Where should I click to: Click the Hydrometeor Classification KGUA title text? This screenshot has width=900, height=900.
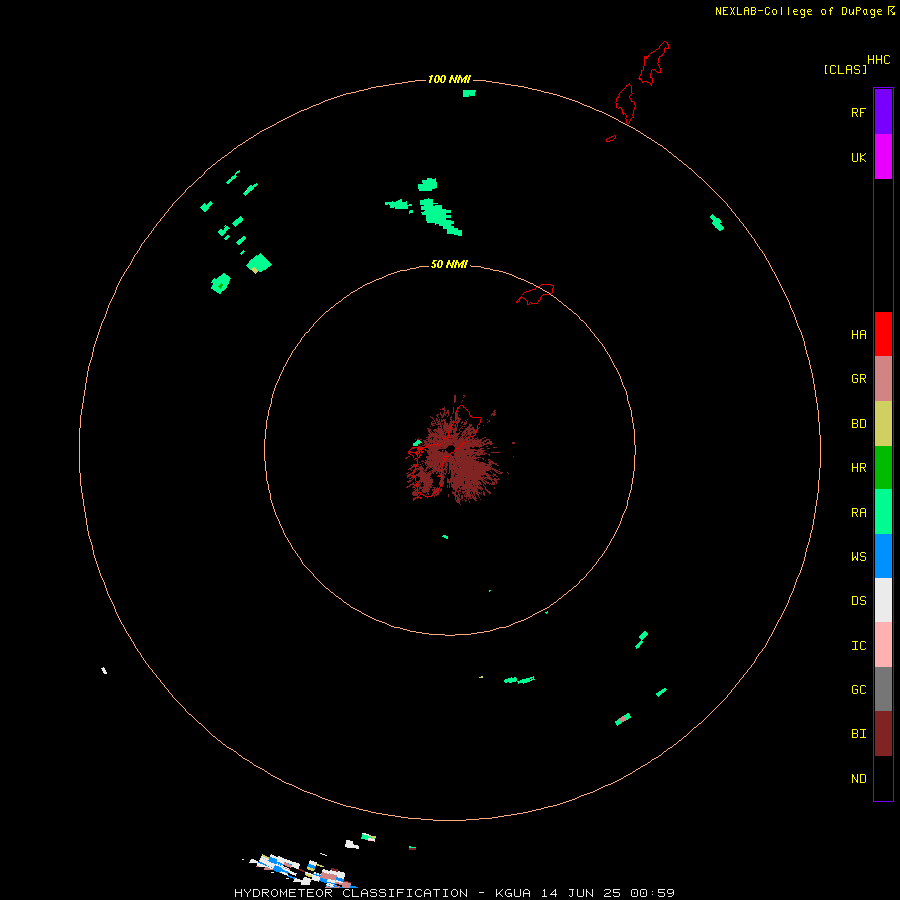click(x=454, y=893)
